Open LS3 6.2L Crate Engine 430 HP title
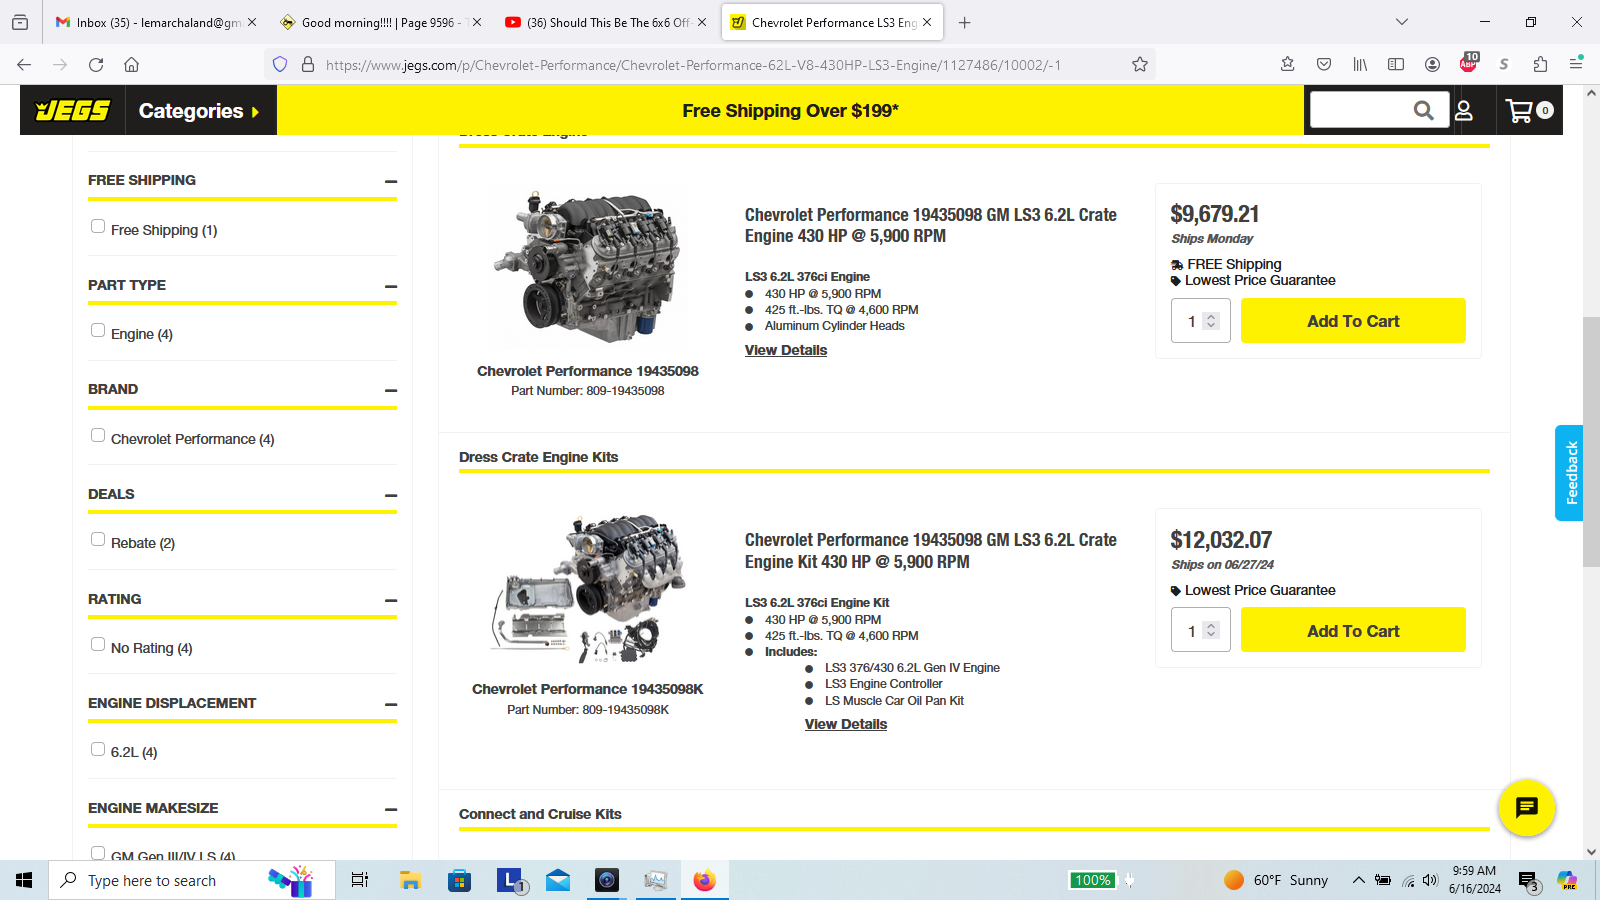 pyautogui.click(x=931, y=225)
